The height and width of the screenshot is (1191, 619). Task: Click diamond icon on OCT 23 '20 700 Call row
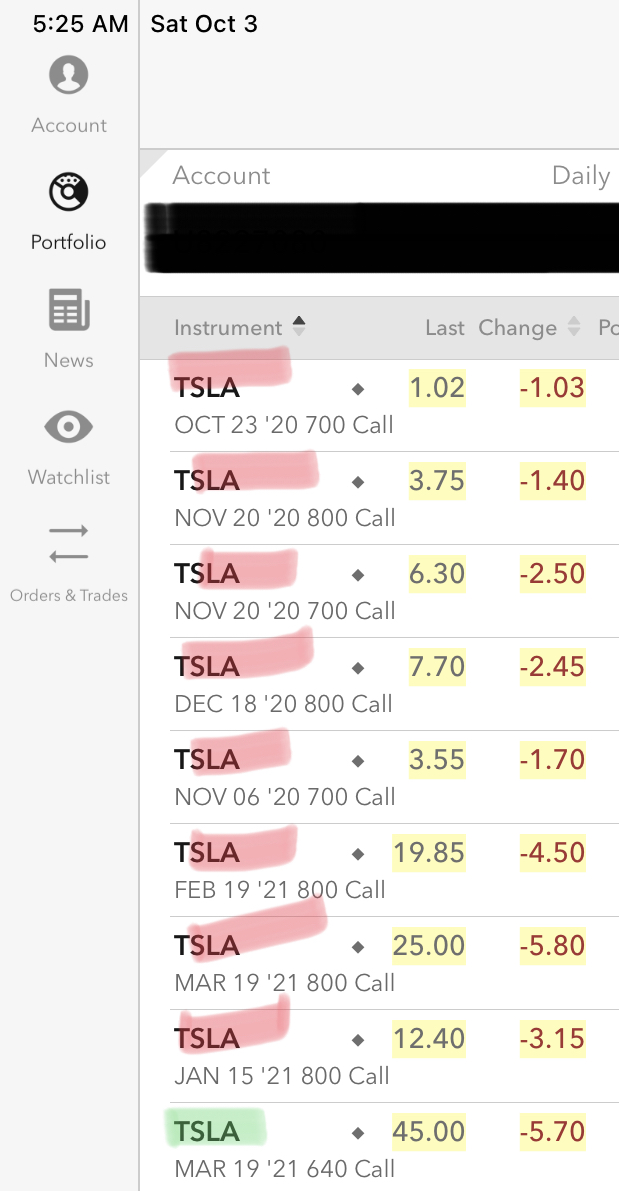(x=358, y=388)
